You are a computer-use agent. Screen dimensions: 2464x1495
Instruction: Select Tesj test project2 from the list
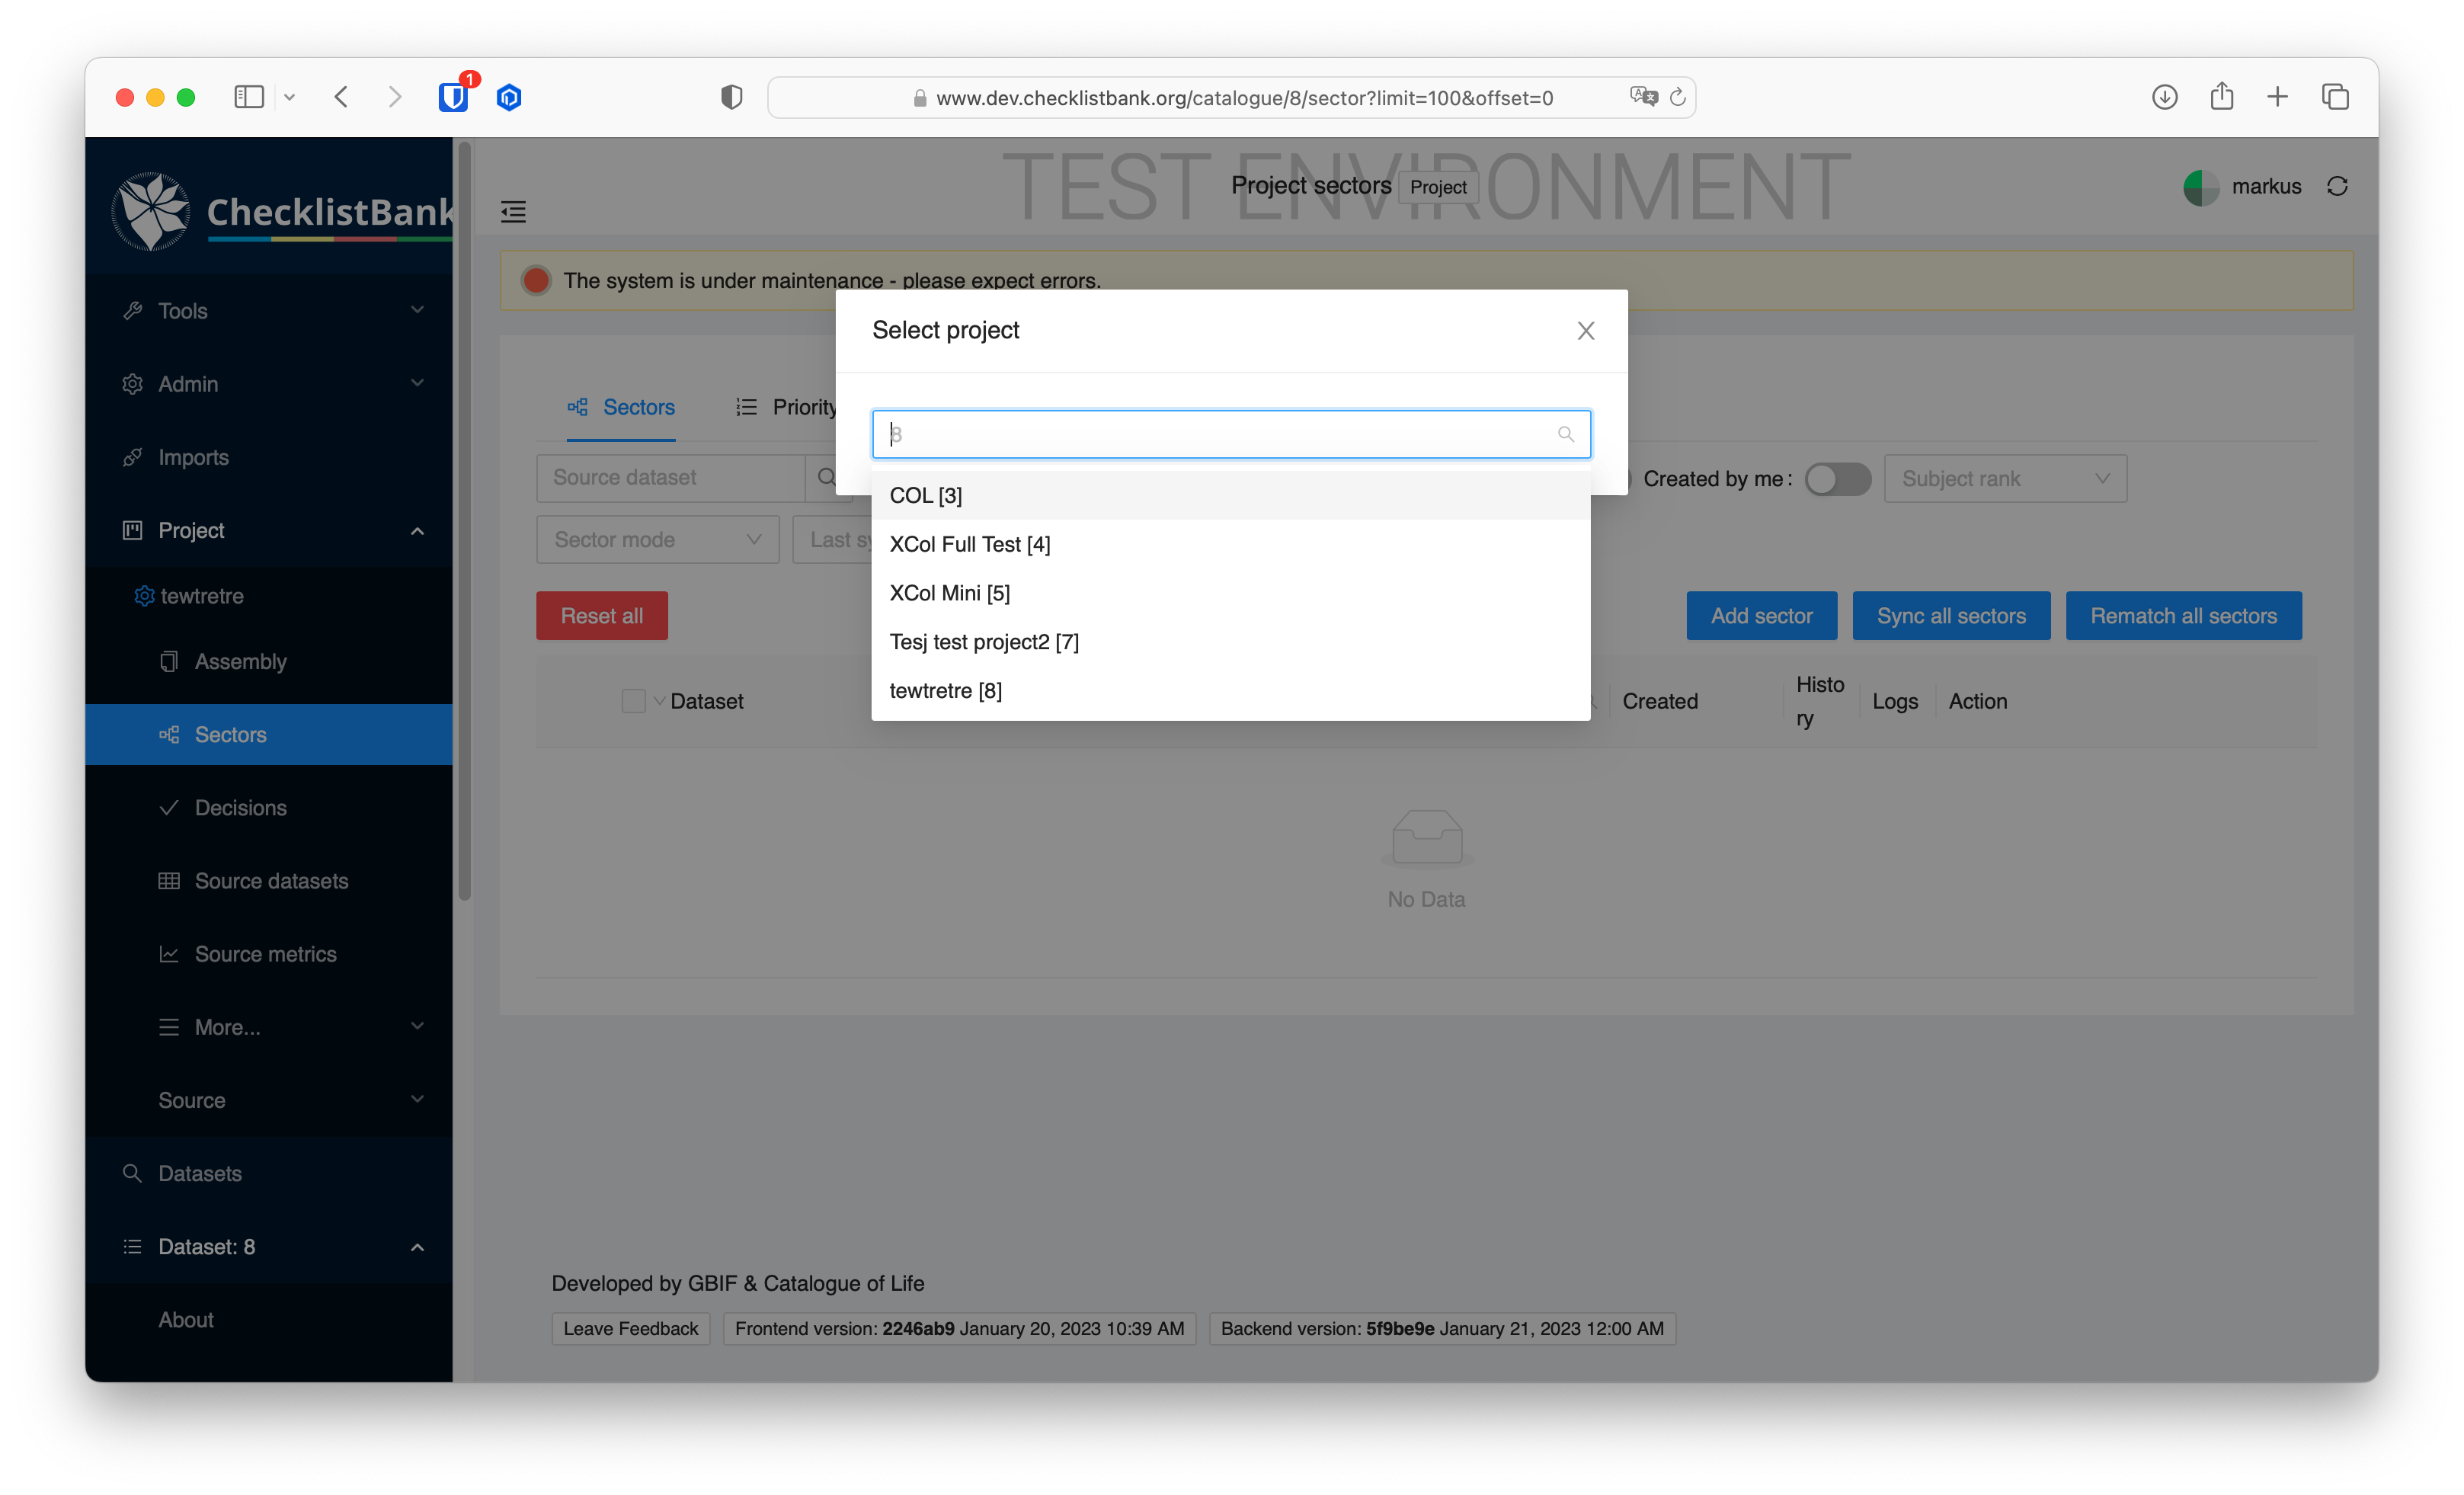pyautogui.click(x=983, y=641)
